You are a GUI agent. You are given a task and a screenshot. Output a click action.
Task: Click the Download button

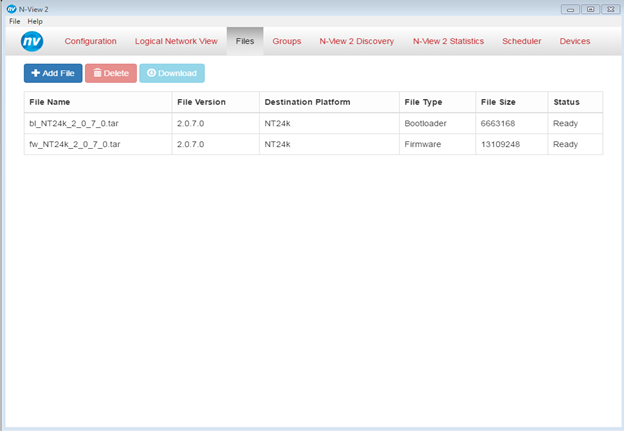click(172, 73)
